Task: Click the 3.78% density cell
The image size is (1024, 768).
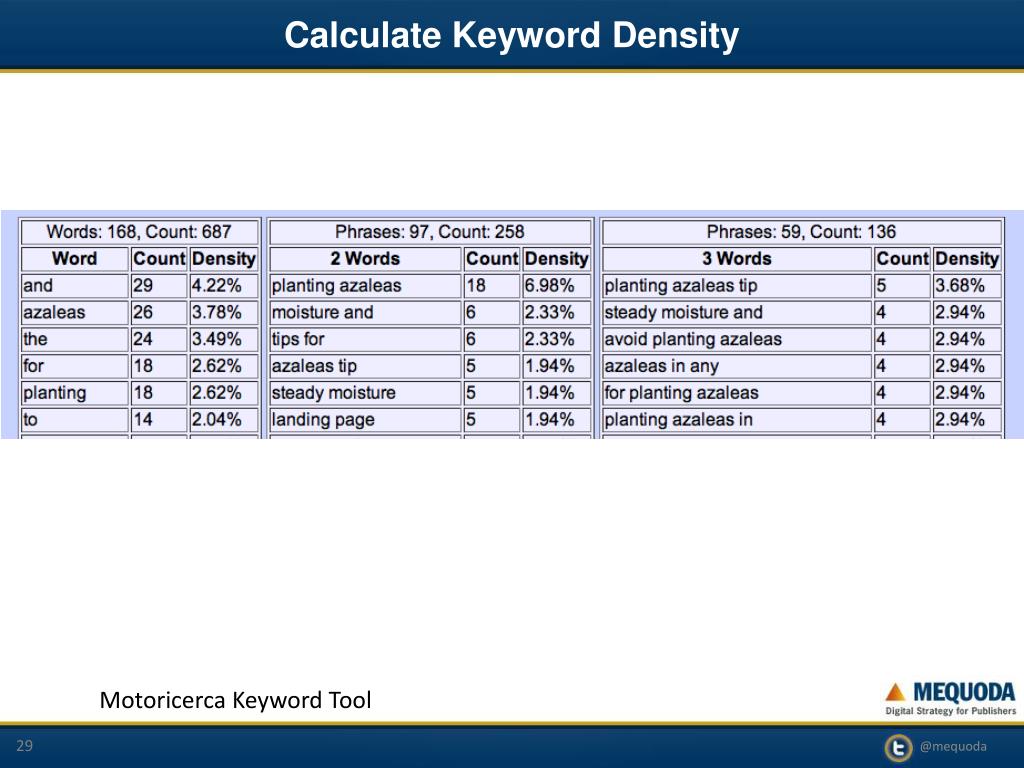Action: (224, 312)
